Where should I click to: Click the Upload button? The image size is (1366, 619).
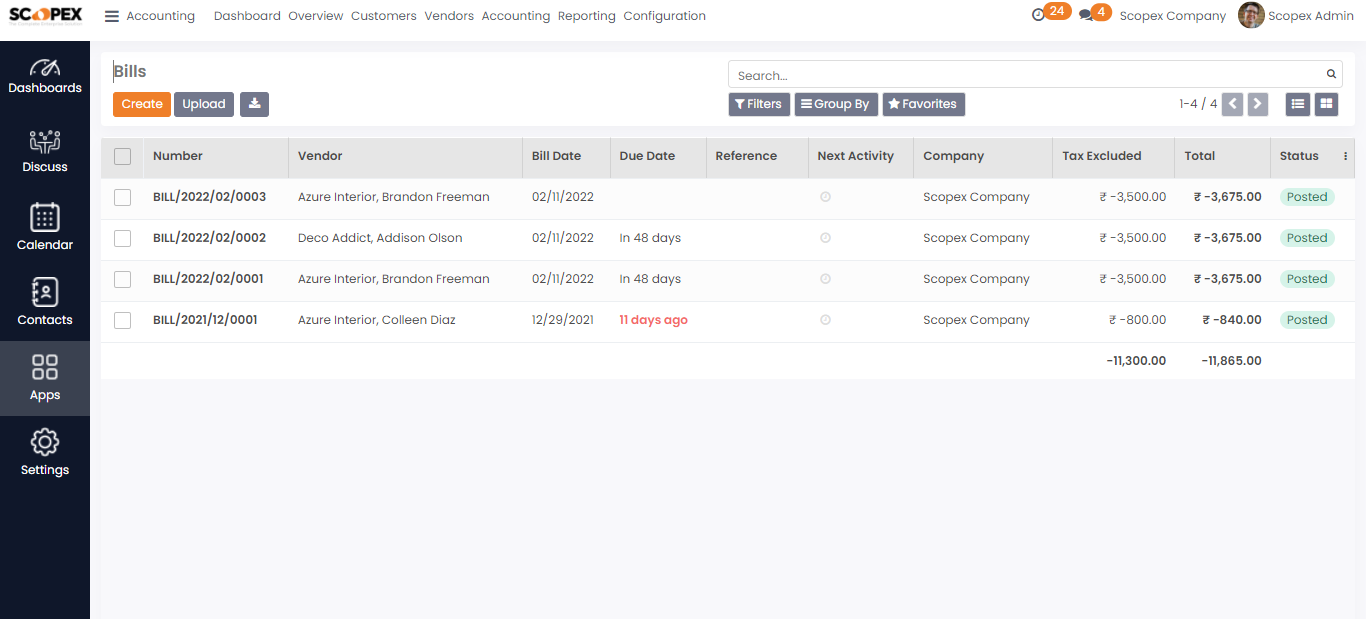(x=204, y=104)
